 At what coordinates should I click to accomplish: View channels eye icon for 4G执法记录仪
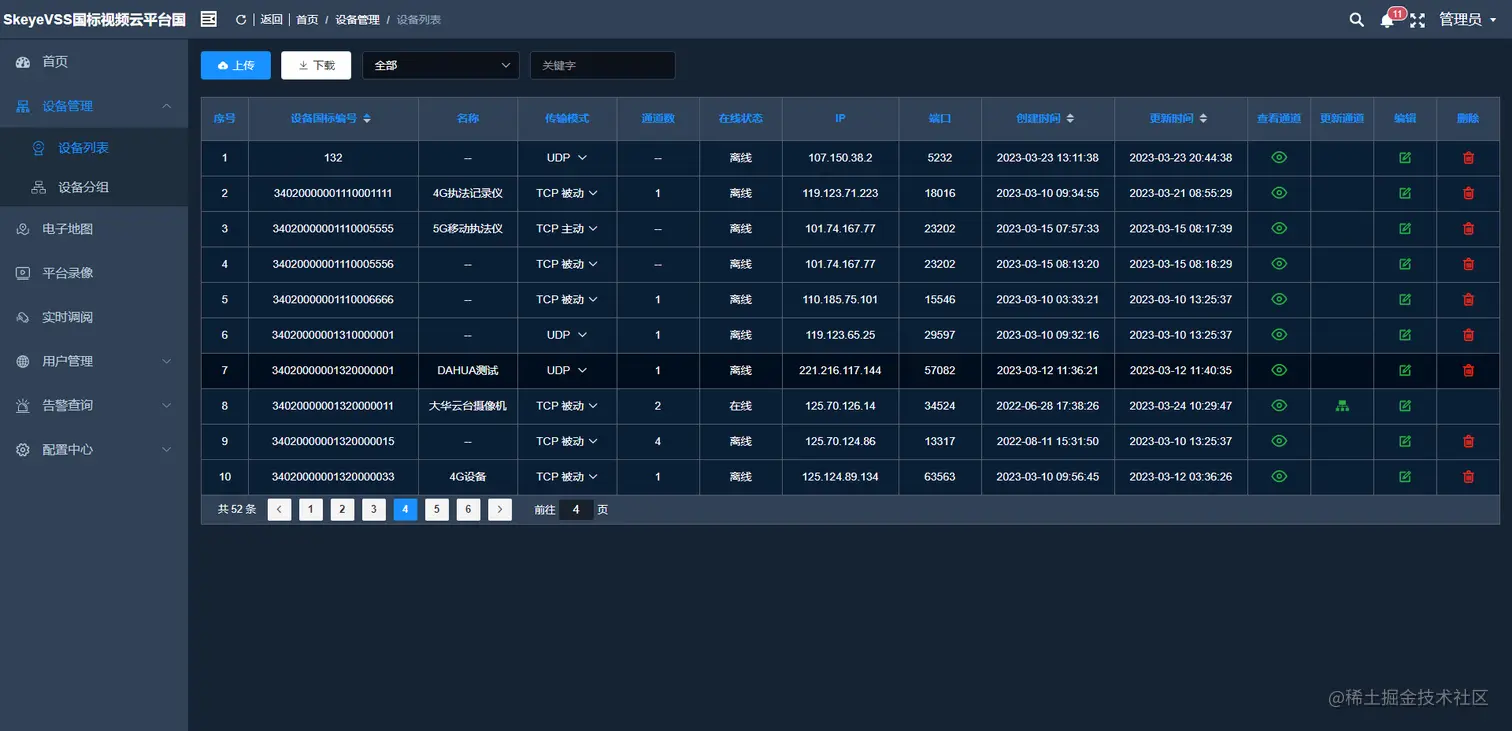coord(1279,193)
